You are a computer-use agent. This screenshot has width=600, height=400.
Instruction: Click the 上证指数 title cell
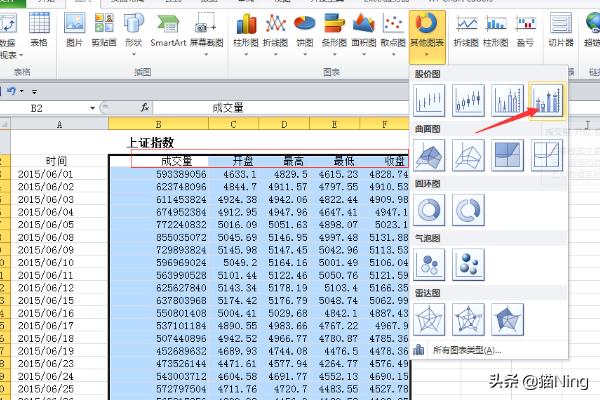pos(150,143)
